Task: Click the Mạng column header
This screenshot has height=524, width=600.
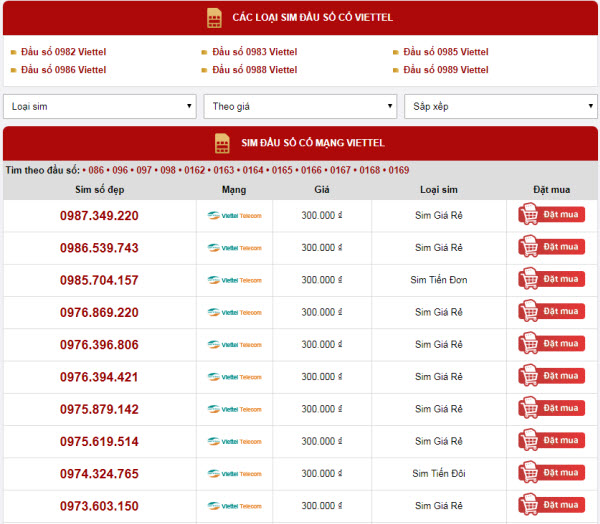Action: (x=234, y=189)
